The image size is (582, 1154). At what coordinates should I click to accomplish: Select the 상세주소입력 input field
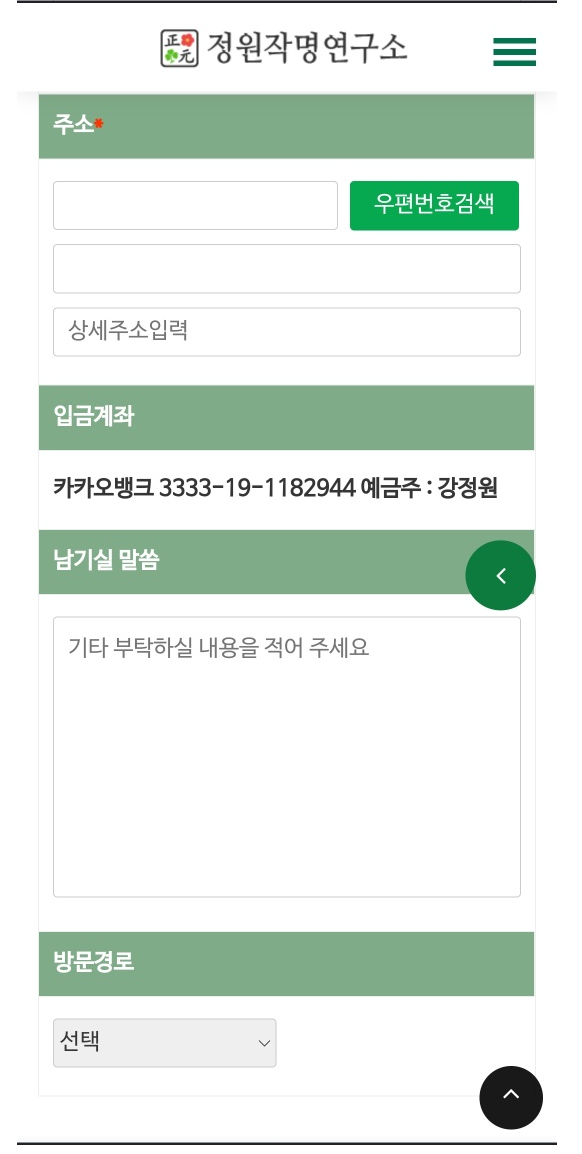(287, 332)
